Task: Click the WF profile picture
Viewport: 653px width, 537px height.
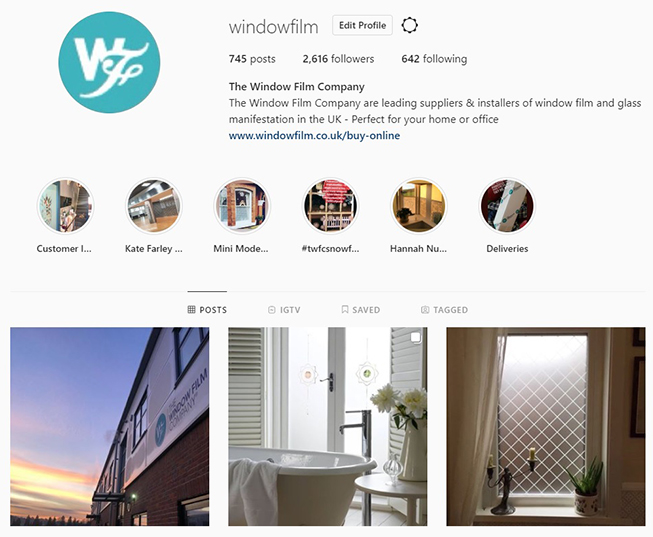Action: (109, 62)
